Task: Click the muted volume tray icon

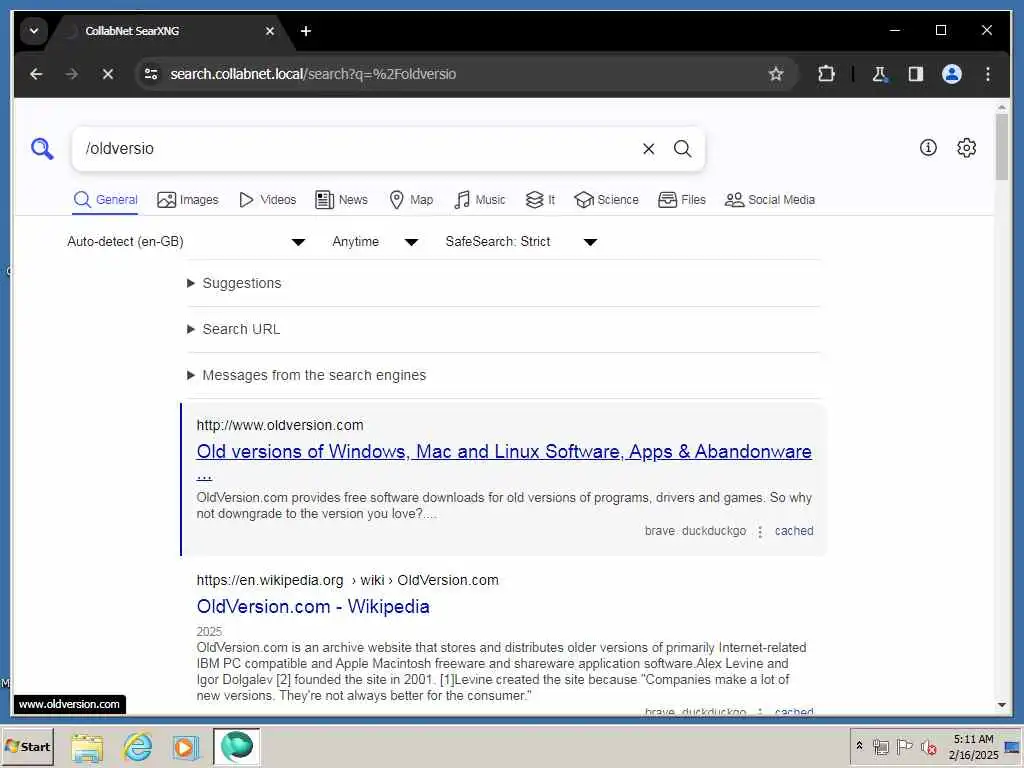Action: (928, 746)
